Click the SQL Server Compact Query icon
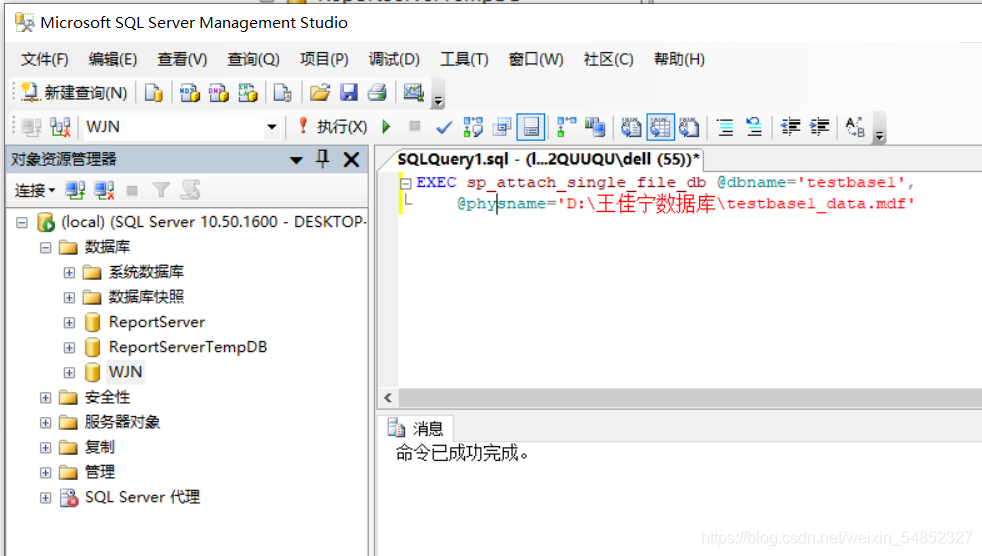 (x=282, y=93)
